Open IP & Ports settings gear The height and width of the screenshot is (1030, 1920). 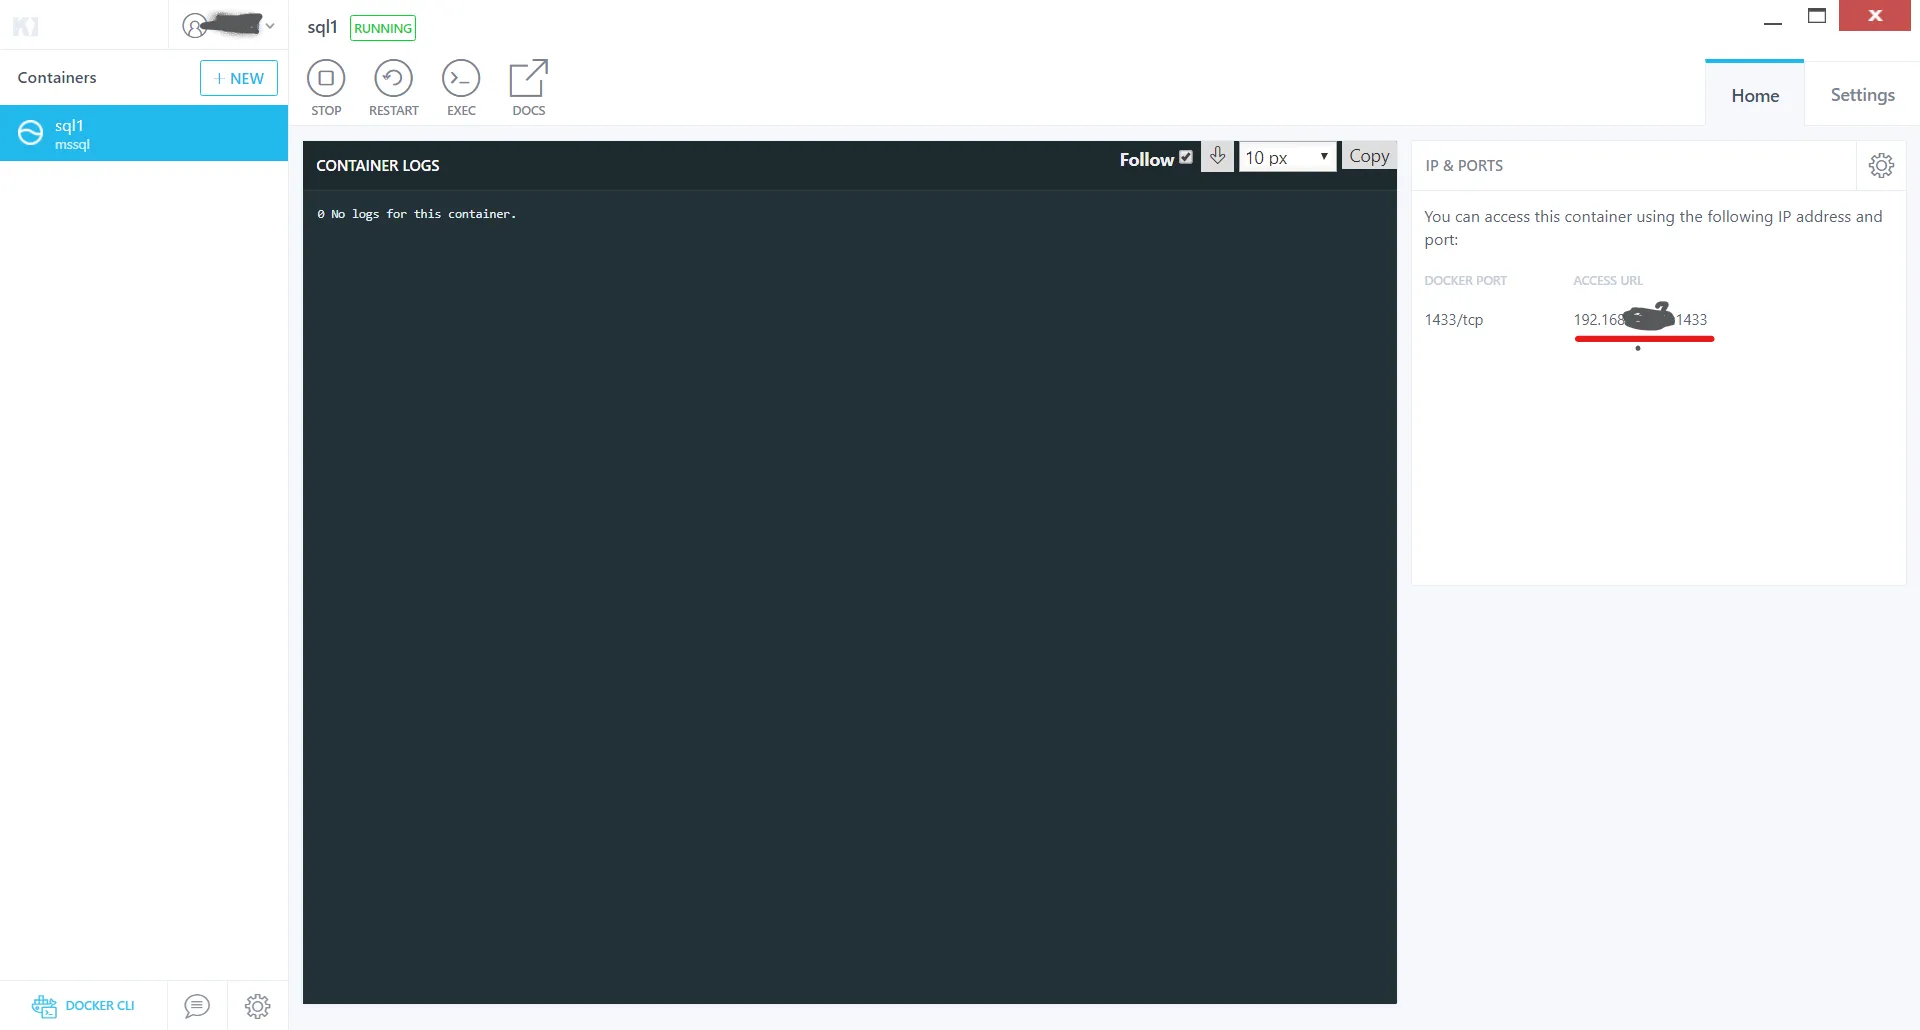coord(1881,165)
